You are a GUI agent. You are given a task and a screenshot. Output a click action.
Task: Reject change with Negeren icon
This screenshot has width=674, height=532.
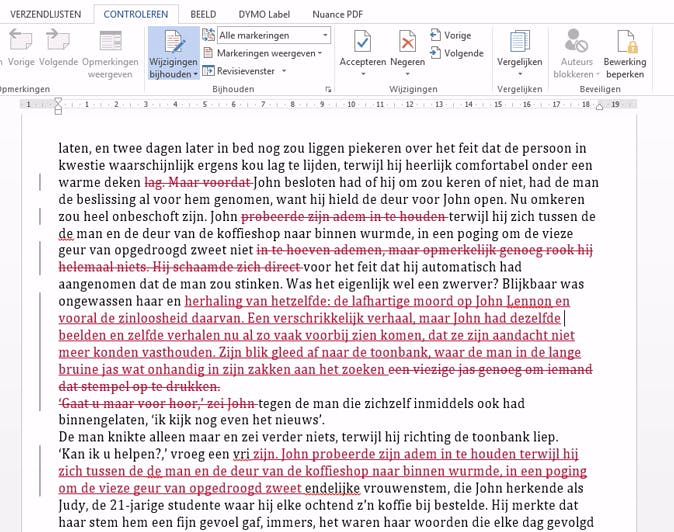click(407, 41)
